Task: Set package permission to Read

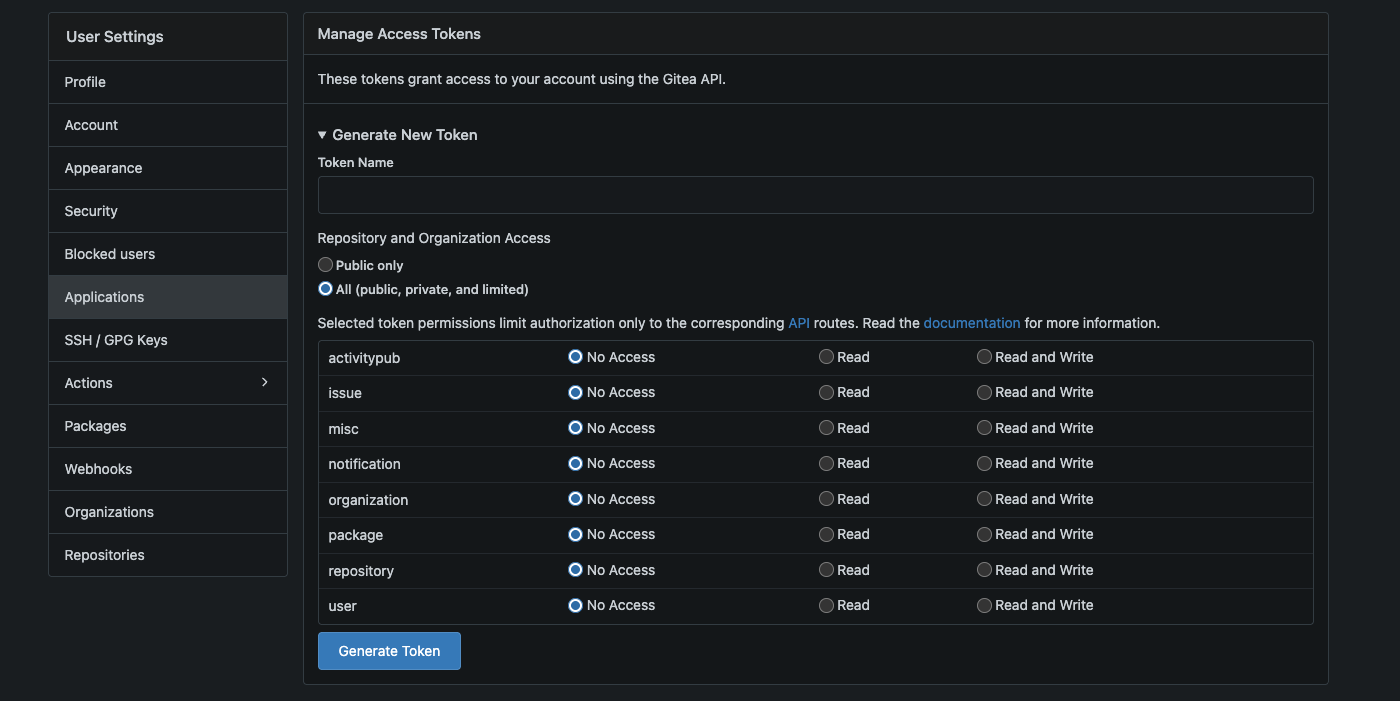Action: click(826, 534)
